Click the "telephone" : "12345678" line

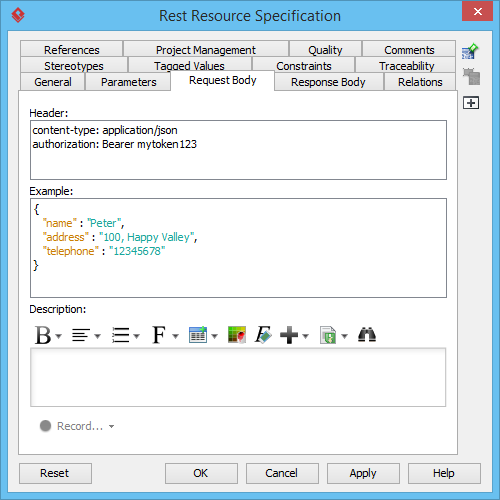tap(104, 251)
